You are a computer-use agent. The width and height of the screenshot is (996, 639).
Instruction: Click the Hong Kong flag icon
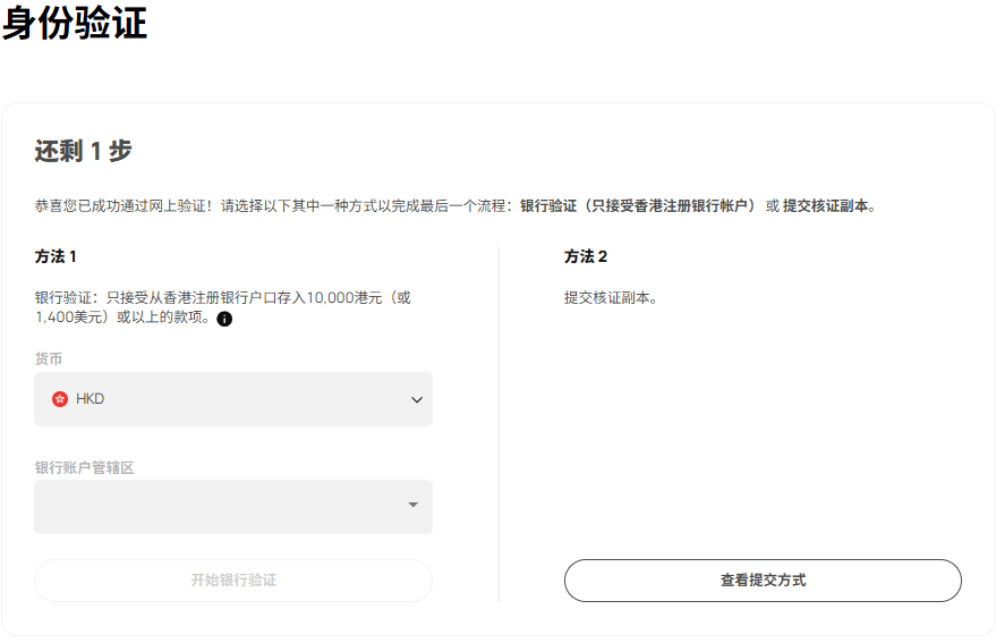[x=60, y=399]
